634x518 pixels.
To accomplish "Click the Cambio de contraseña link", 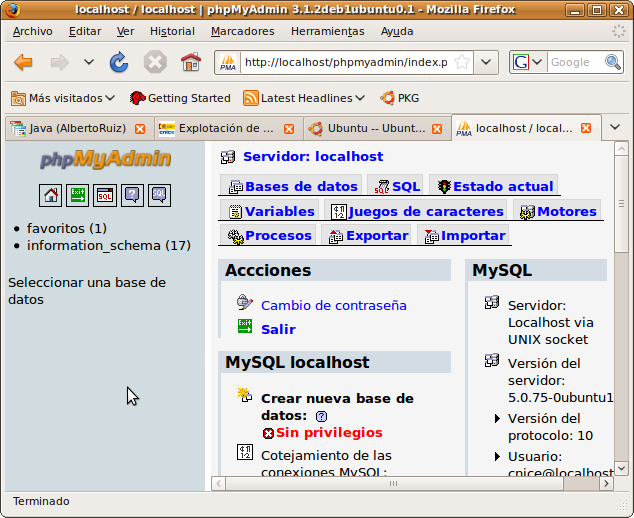I will 333,305.
